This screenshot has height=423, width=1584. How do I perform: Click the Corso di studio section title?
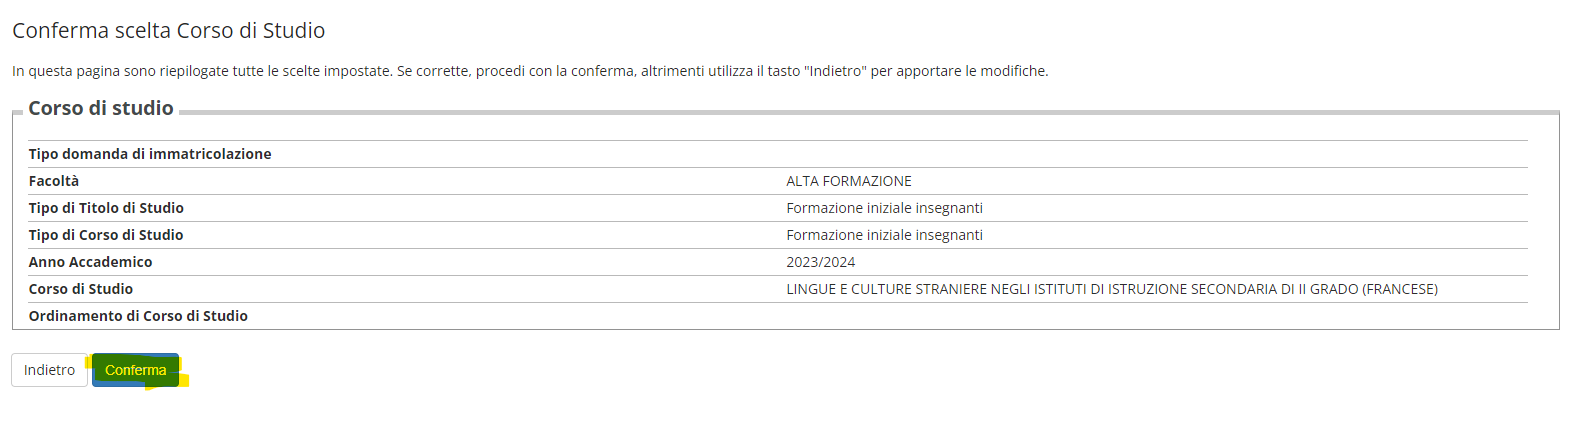click(x=101, y=108)
